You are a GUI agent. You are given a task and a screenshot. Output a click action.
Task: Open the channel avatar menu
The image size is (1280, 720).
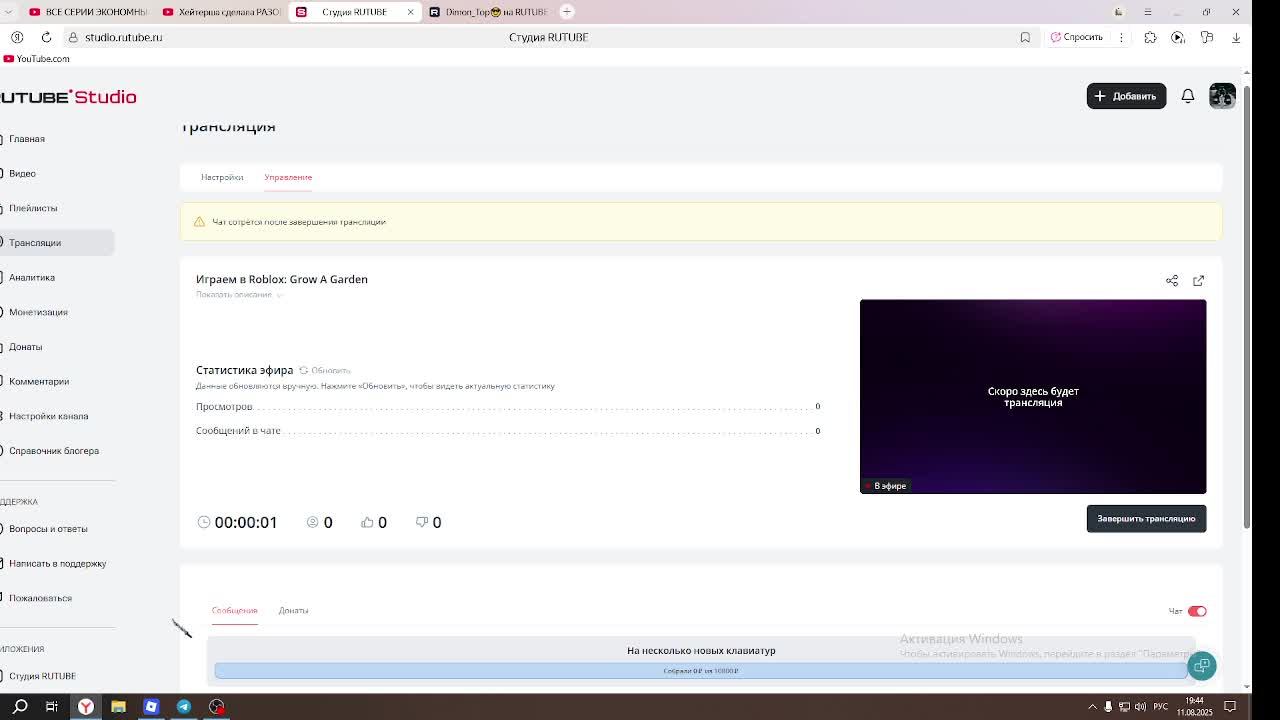pyautogui.click(x=1222, y=96)
